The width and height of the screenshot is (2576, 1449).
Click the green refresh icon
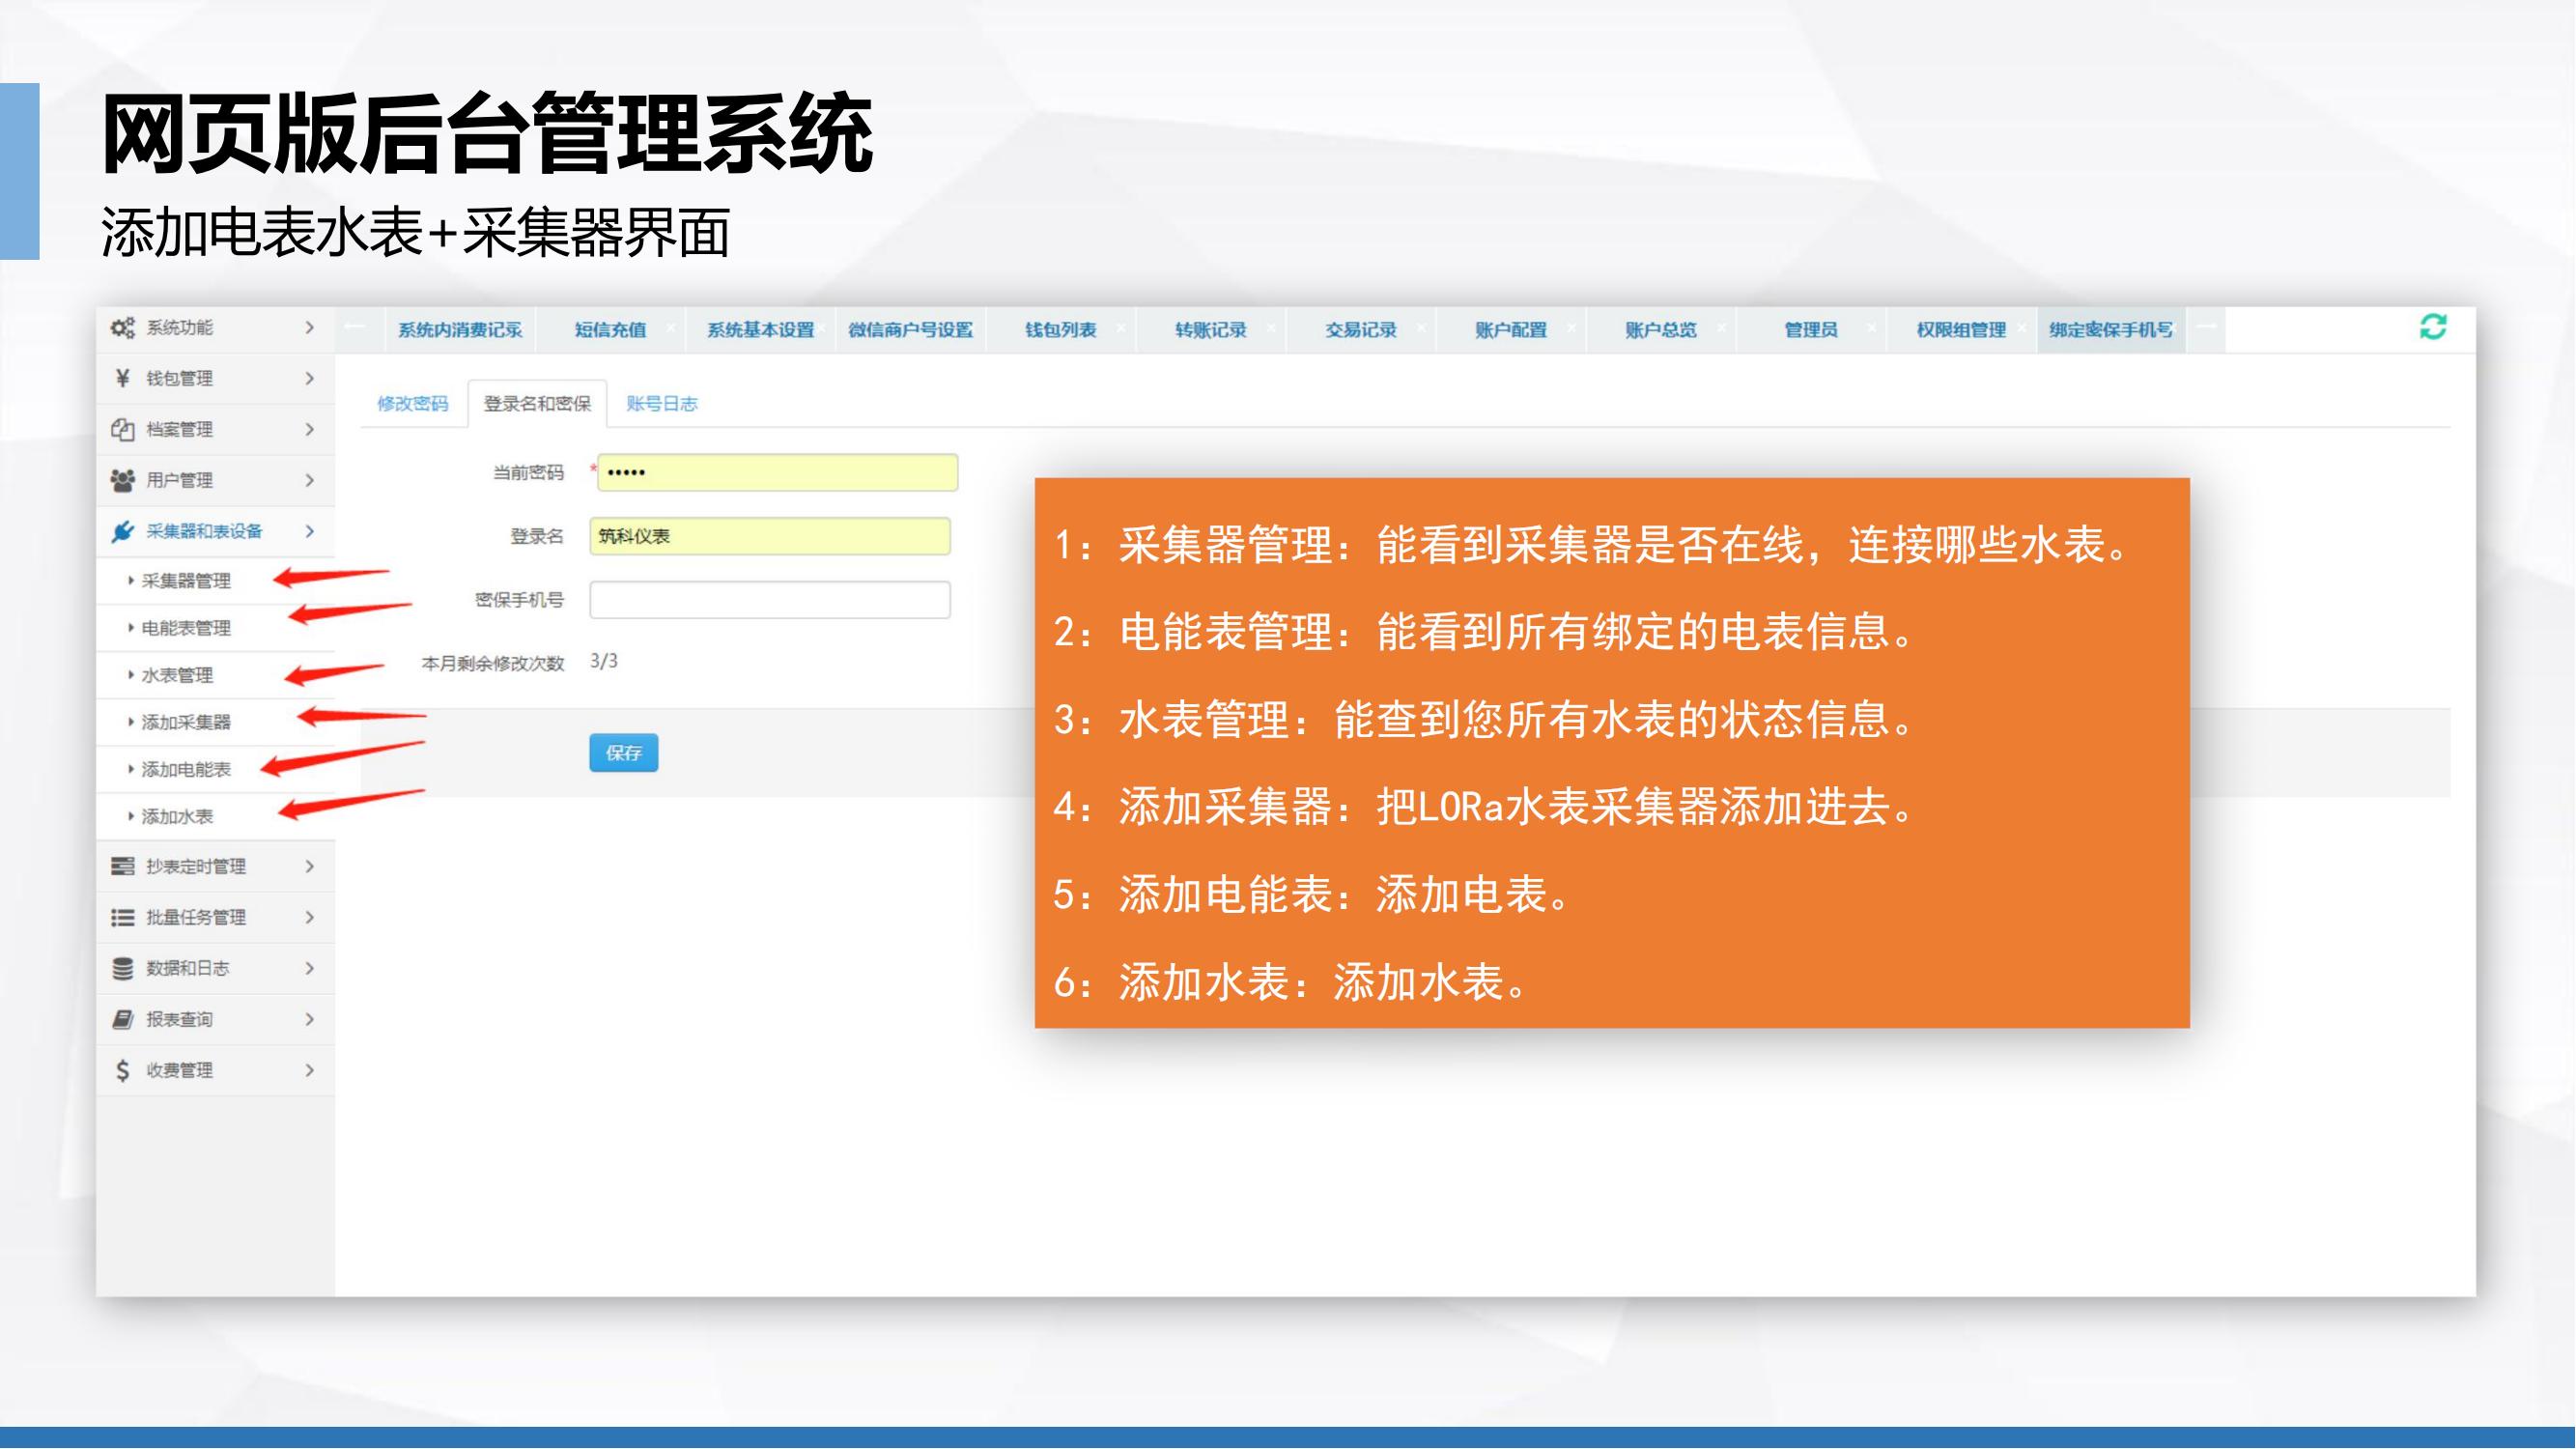click(x=2433, y=326)
